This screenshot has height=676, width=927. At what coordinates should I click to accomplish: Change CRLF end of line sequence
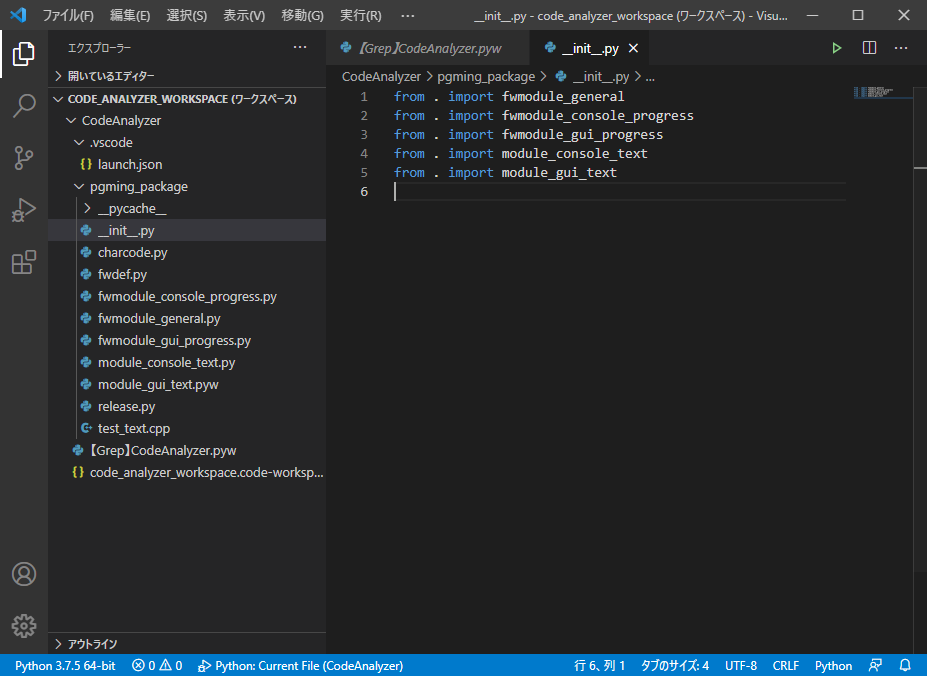coord(786,665)
